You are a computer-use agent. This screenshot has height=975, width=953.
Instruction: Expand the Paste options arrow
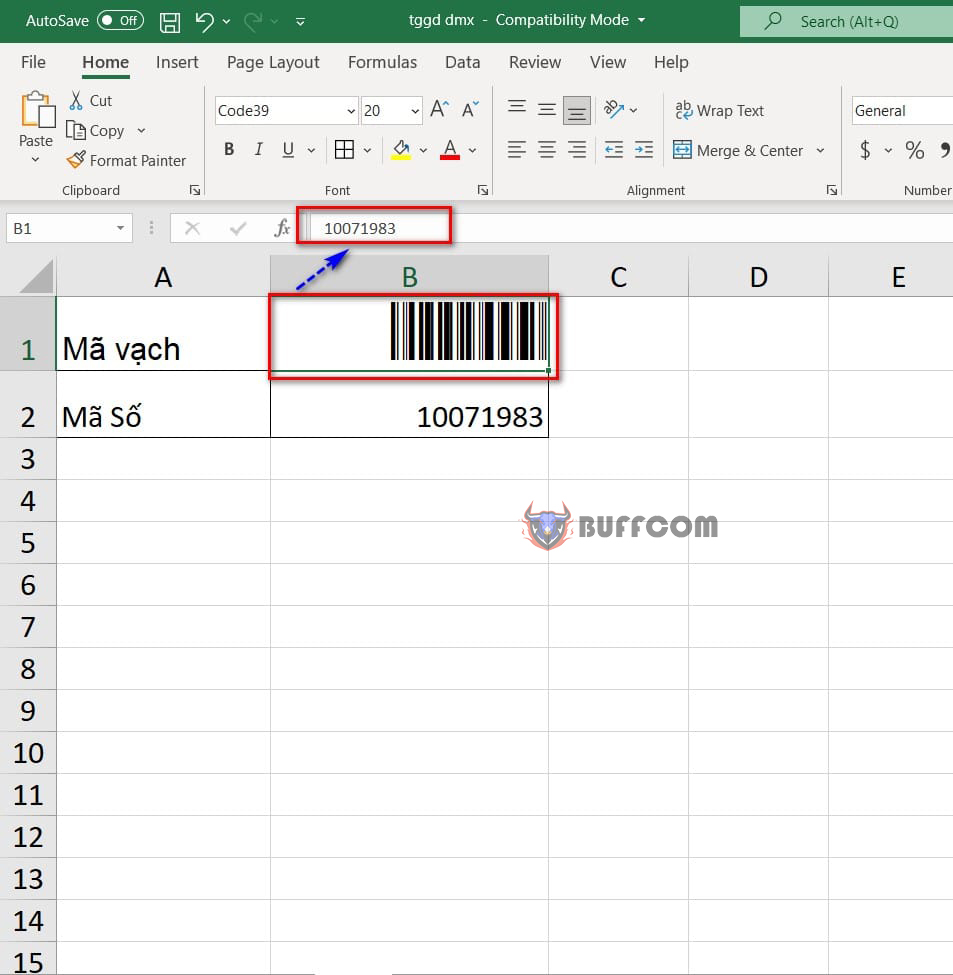point(35,160)
